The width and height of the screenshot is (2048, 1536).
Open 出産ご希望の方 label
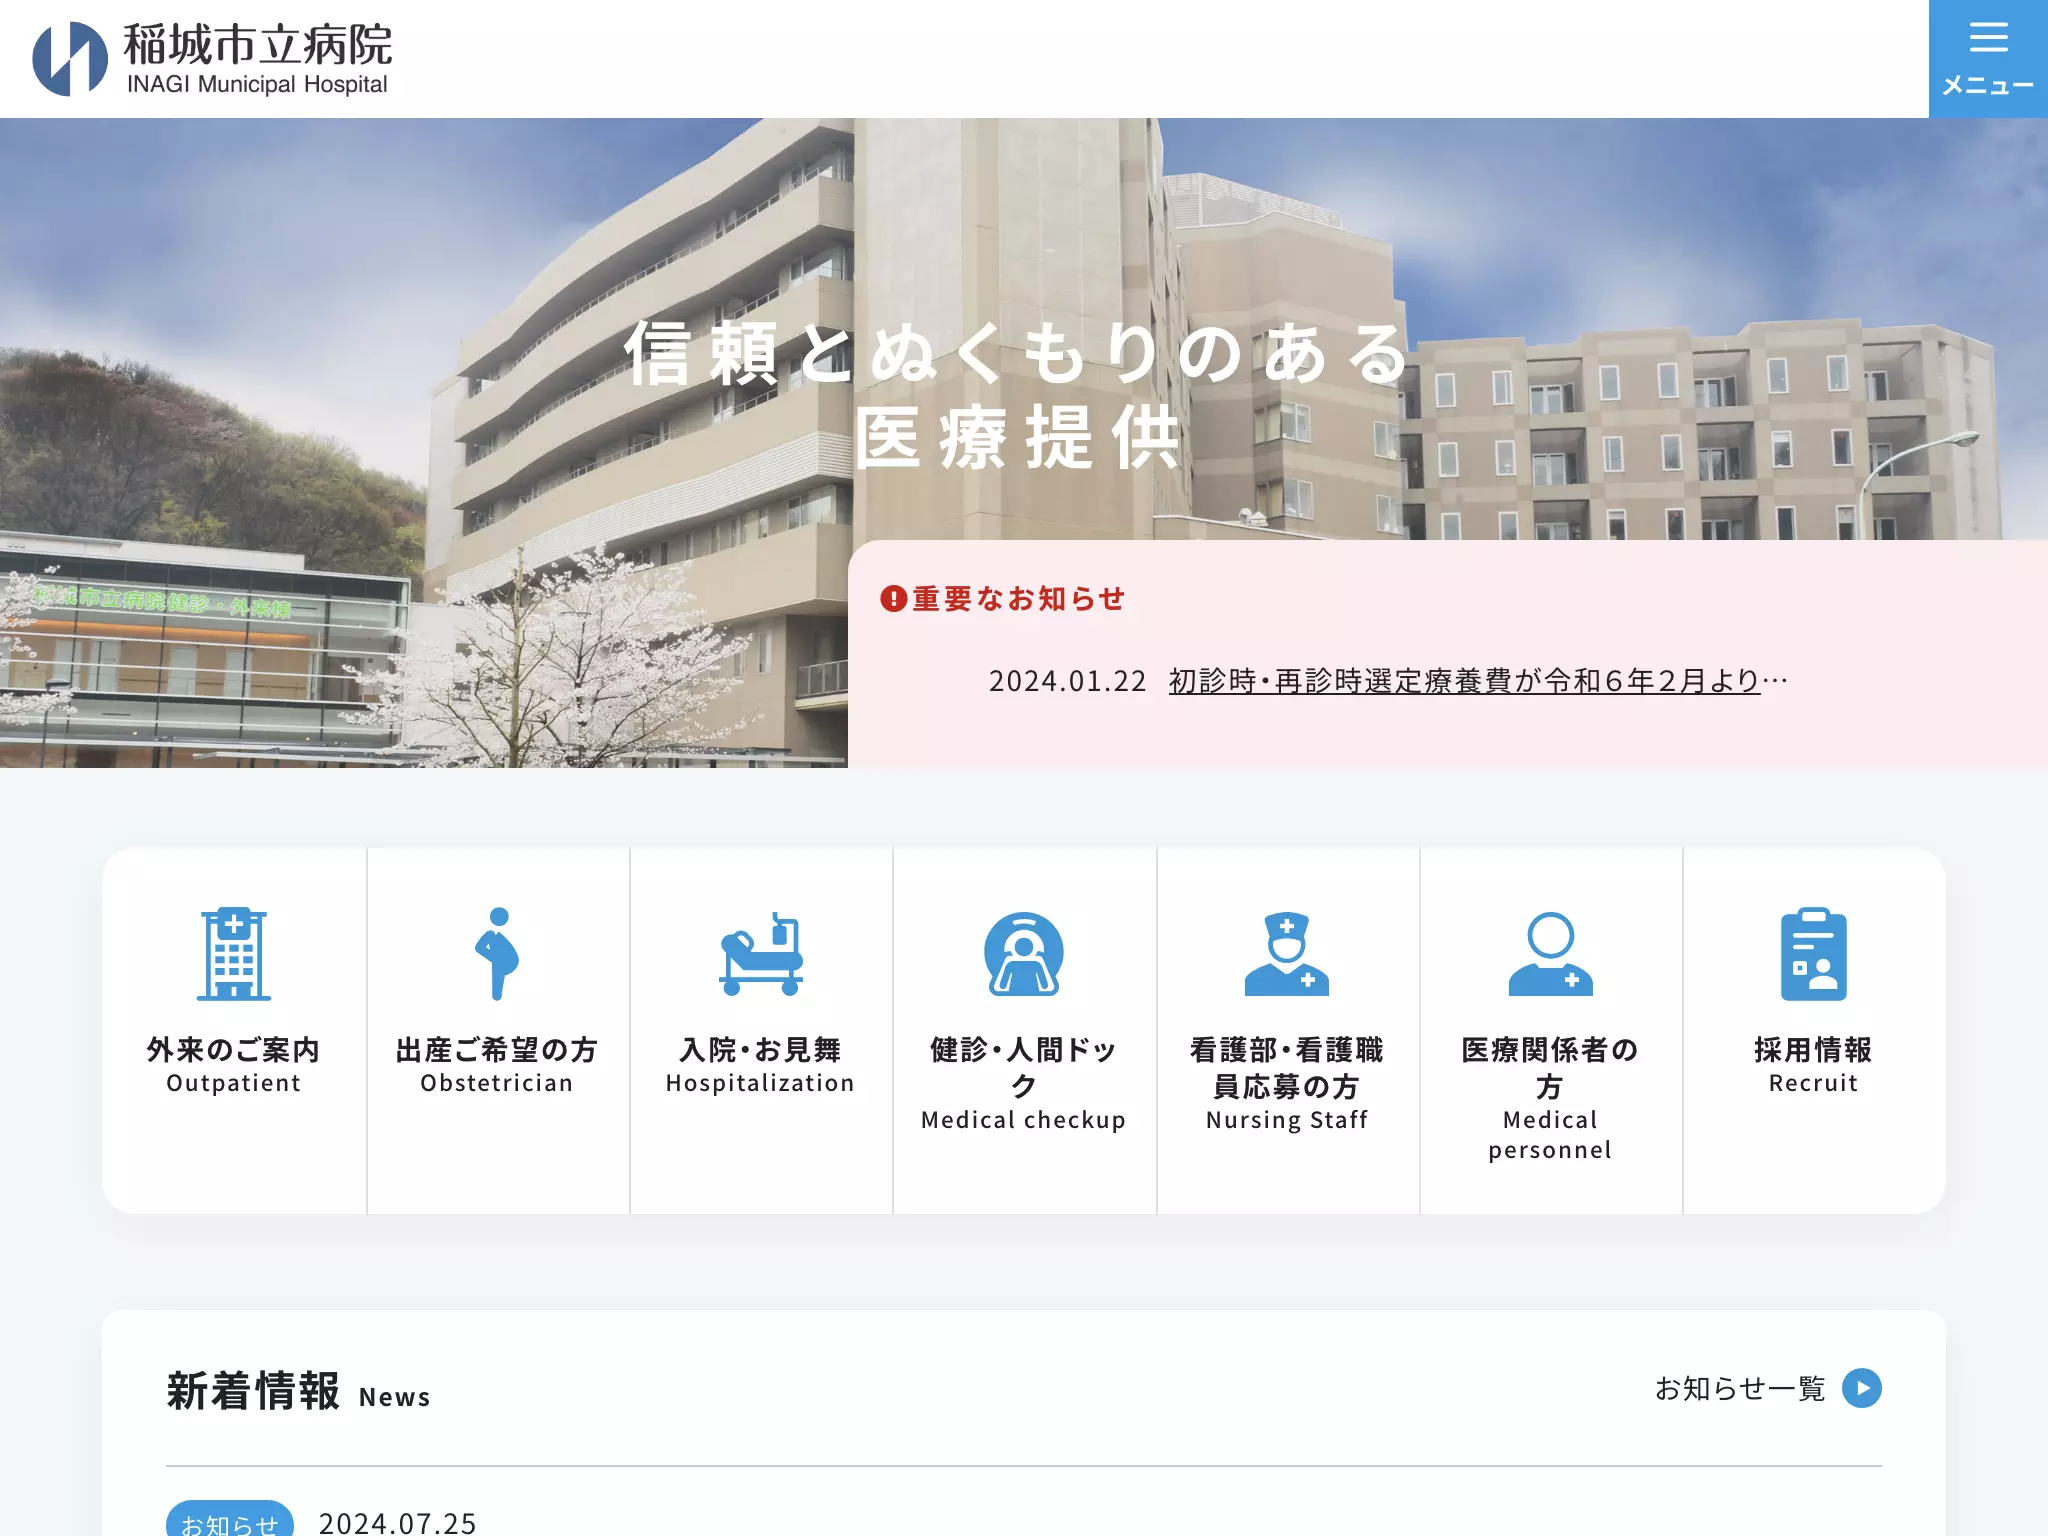[x=497, y=1050]
